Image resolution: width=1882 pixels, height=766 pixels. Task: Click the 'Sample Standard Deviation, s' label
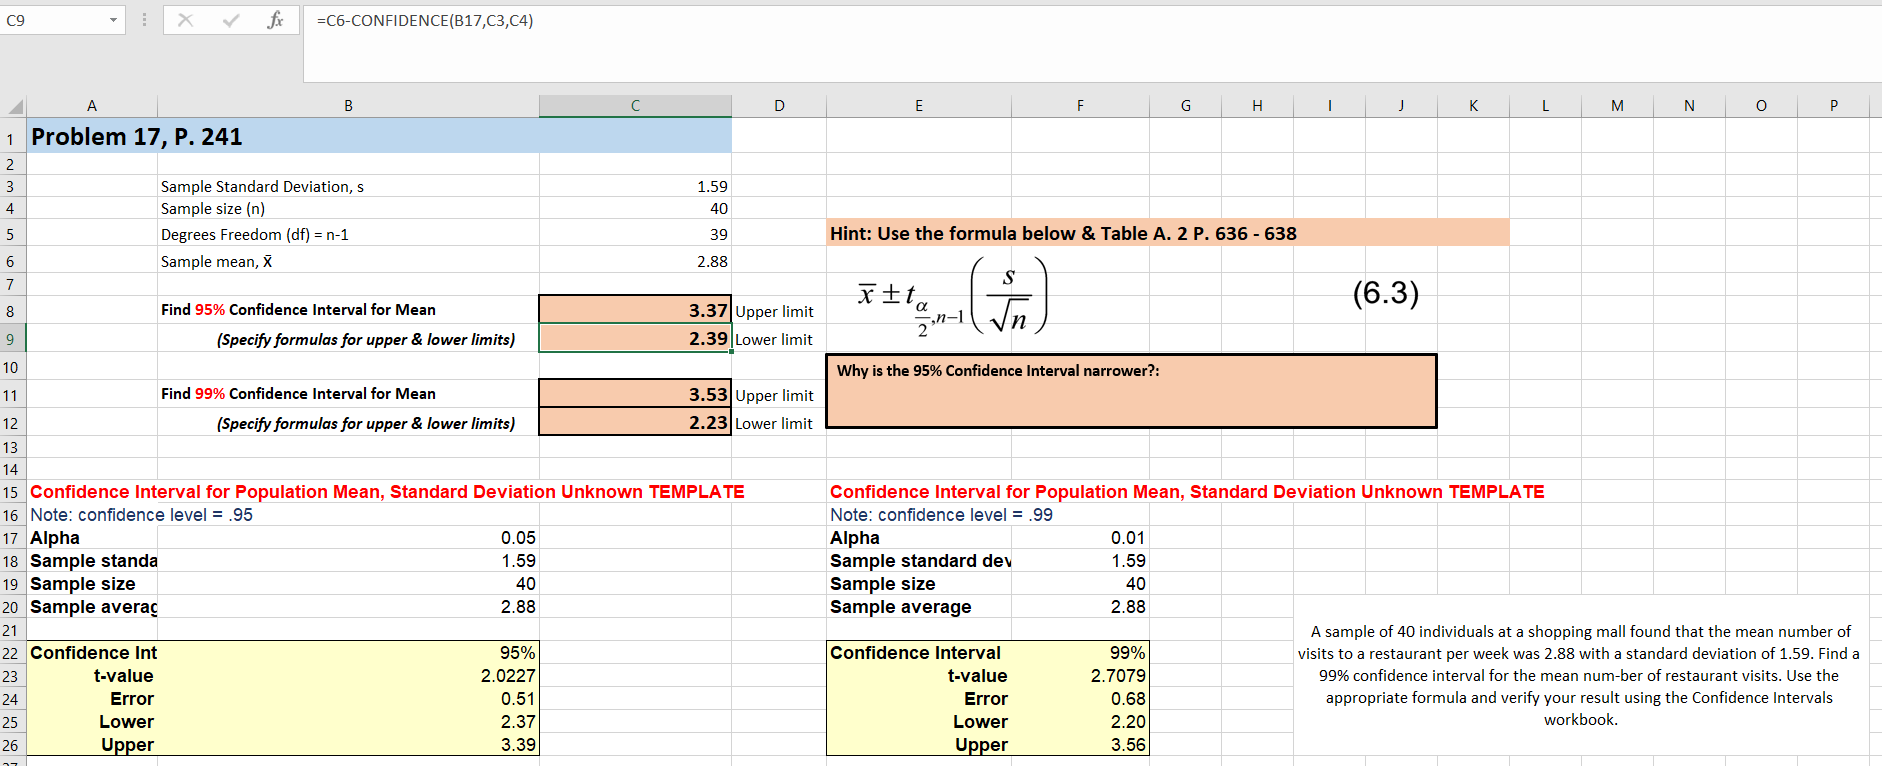pos(262,187)
